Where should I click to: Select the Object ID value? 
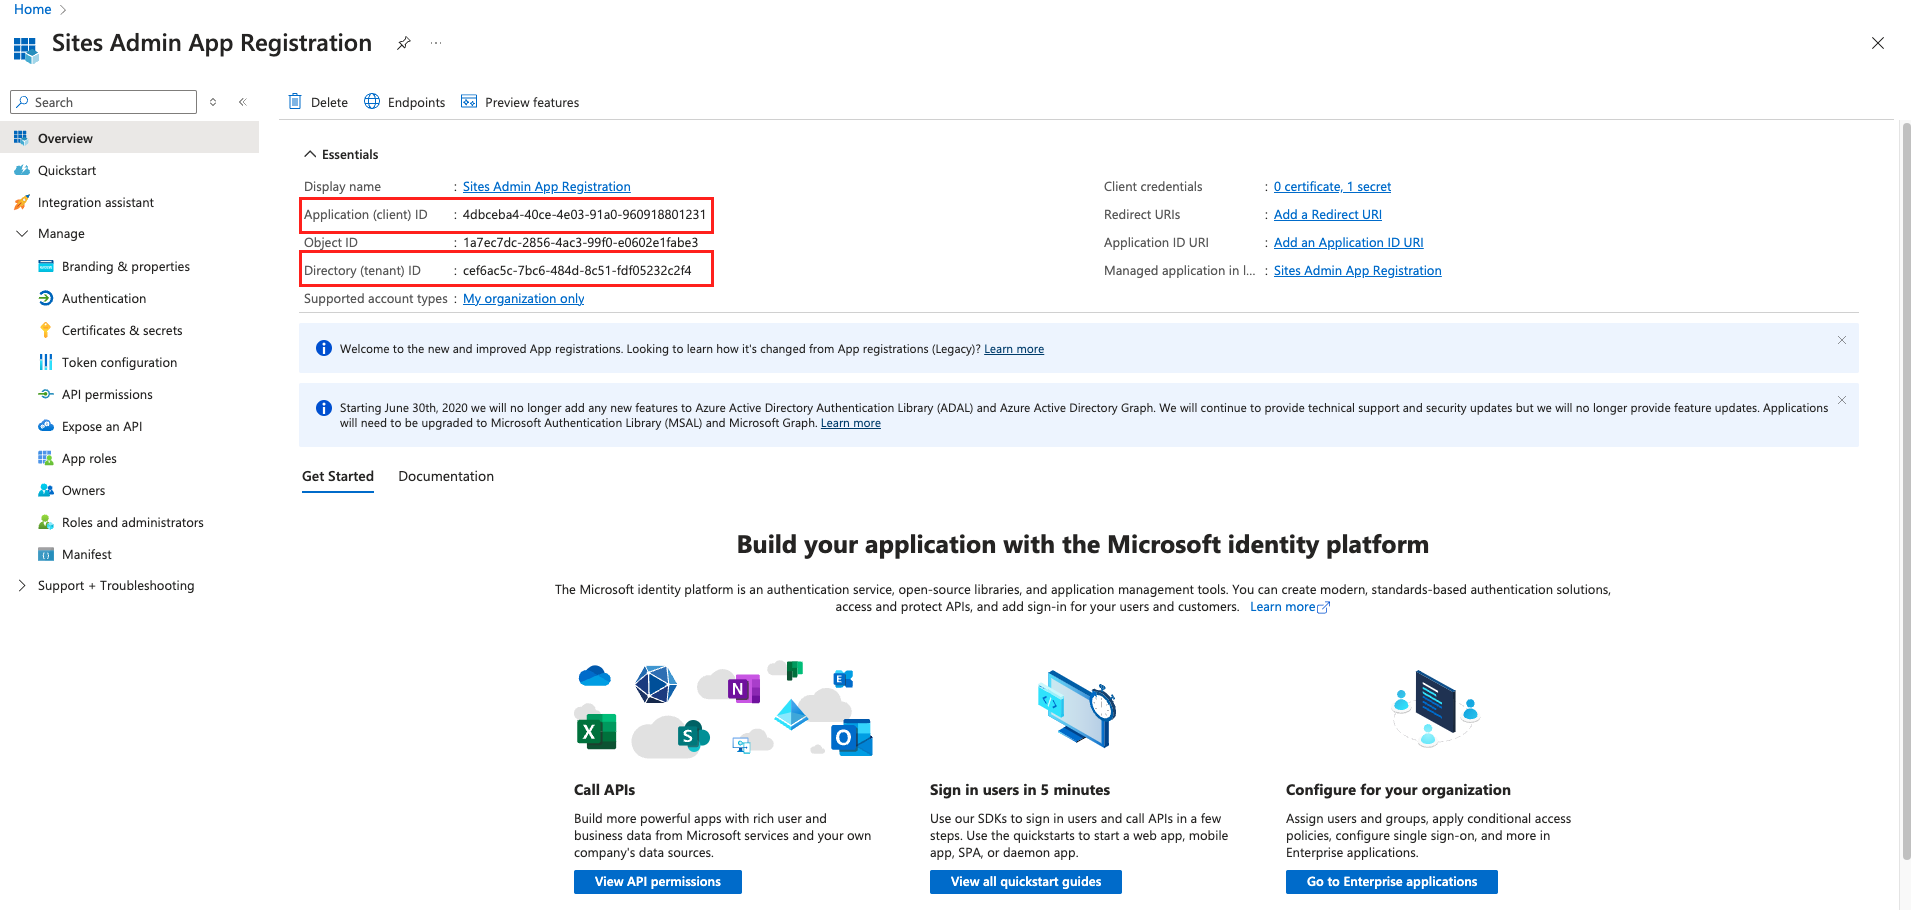pyautogui.click(x=580, y=242)
